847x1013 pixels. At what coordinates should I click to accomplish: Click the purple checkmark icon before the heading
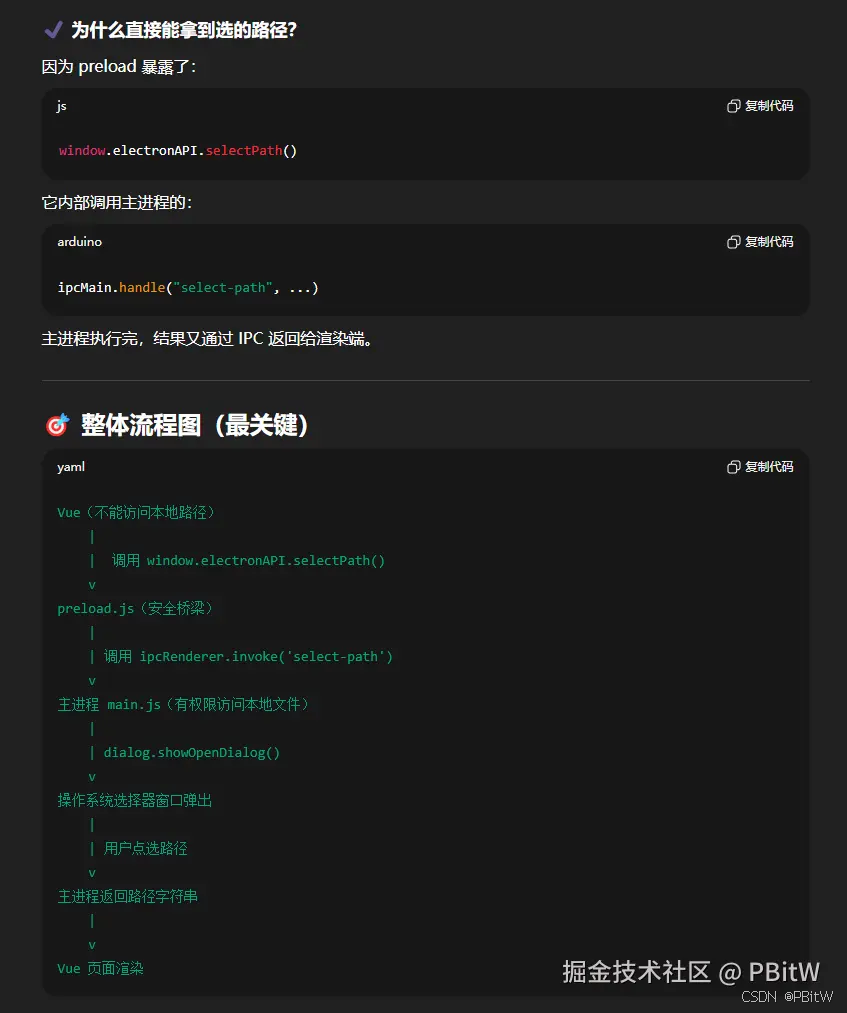click(53, 30)
